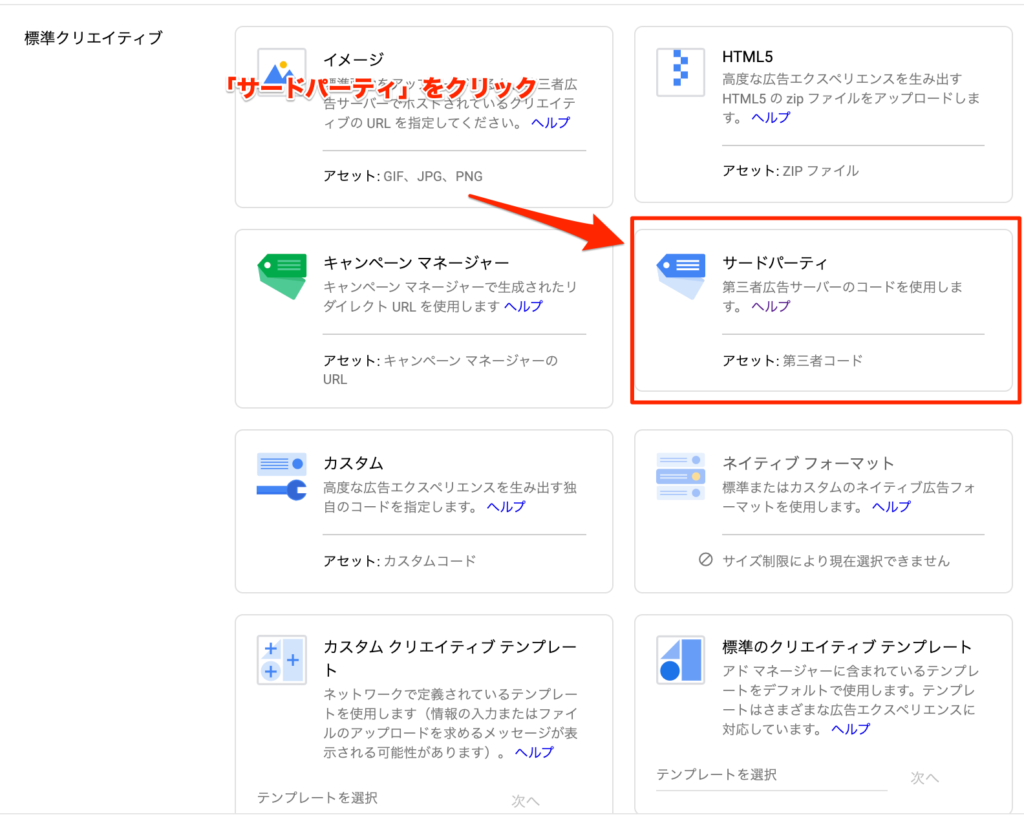Click the ネイティブ フォーマット title
Screen dimensions: 1024x821
[808, 463]
